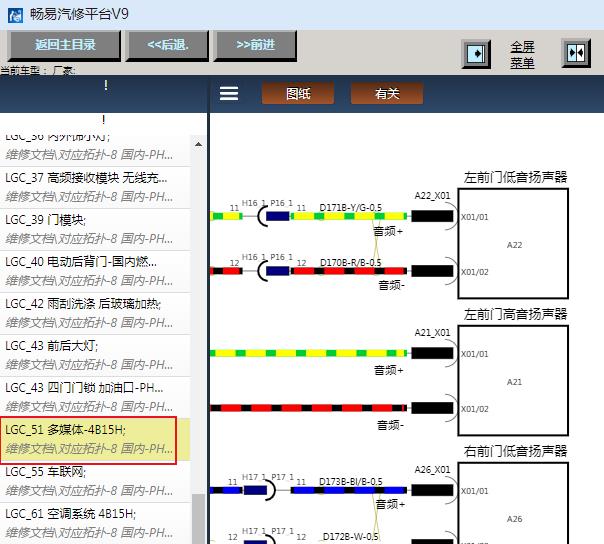
Task: Click the black A22_X01 connector on pin X01/02
Action: pyautogui.click(x=432, y=271)
